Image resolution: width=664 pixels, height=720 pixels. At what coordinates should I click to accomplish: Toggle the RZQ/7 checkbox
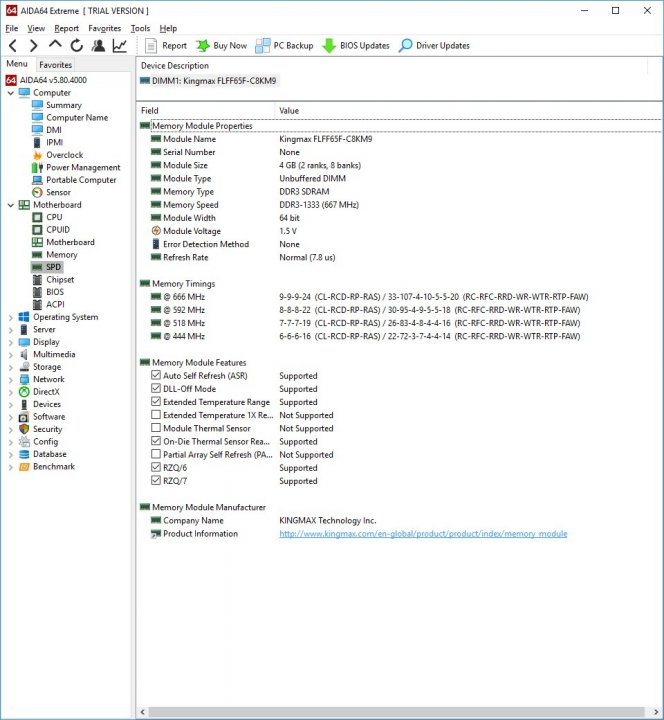[156, 480]
